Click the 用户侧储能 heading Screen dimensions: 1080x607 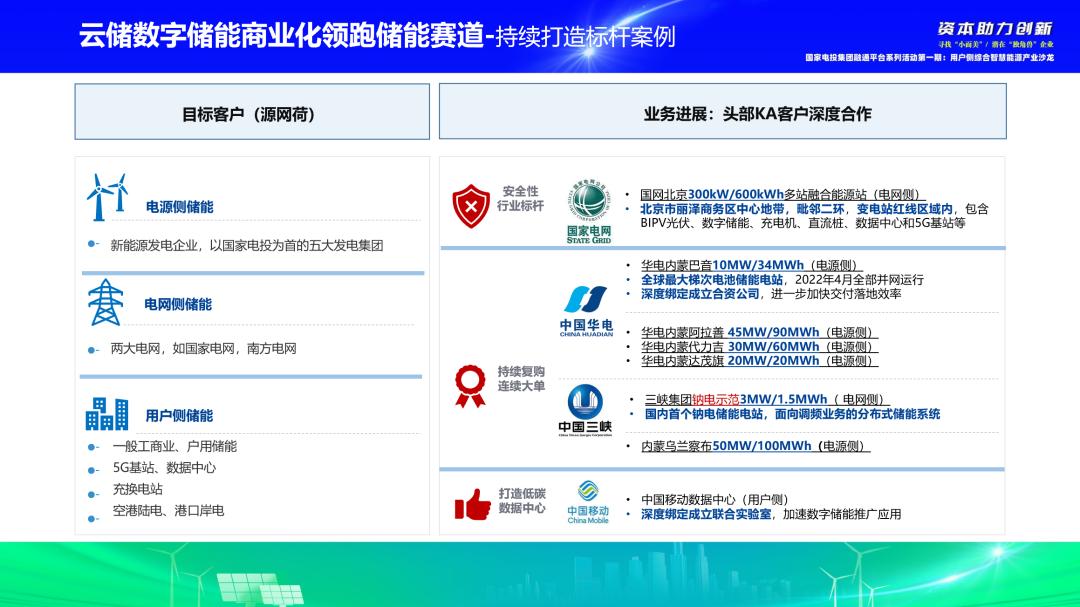(179, 415)
